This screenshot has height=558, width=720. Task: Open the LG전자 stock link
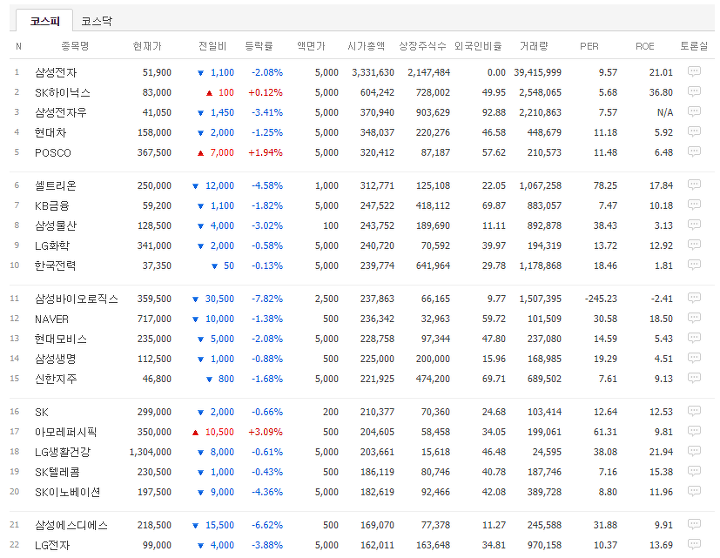pos(52,545)
